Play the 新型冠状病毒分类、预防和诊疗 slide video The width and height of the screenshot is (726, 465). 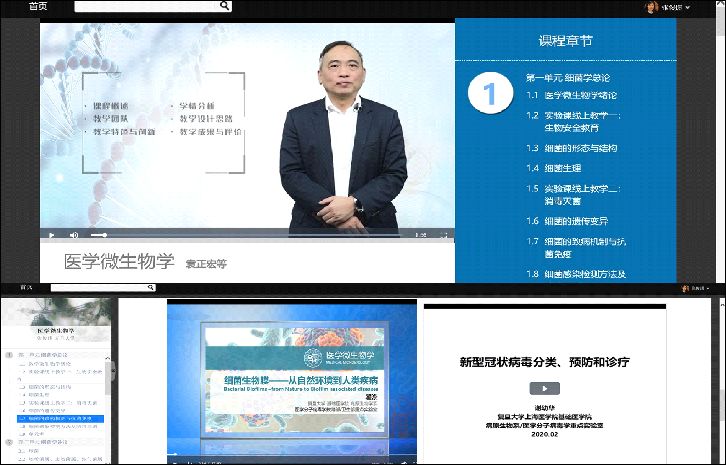544,389
